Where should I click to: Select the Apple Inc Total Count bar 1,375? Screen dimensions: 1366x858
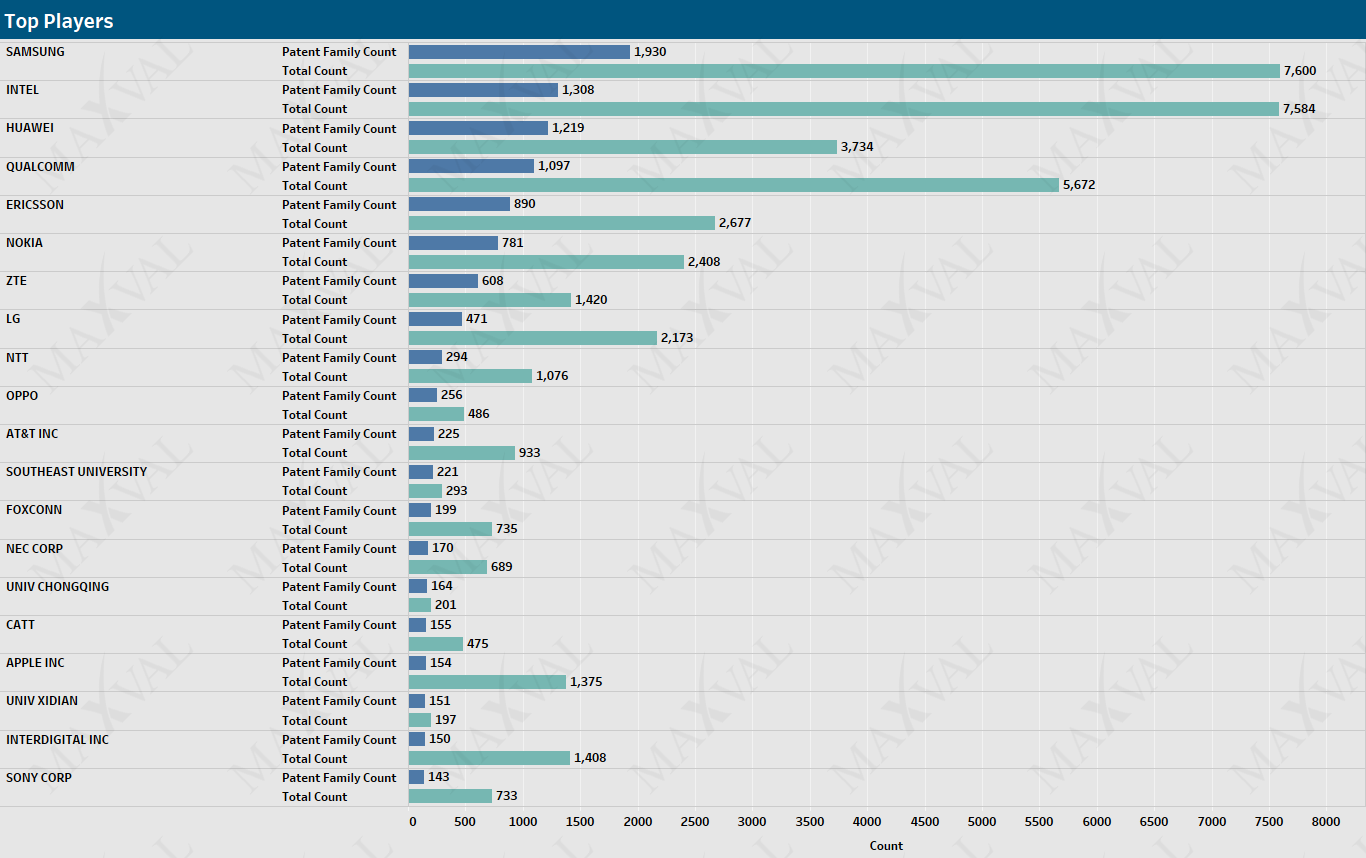coord(487,682)
